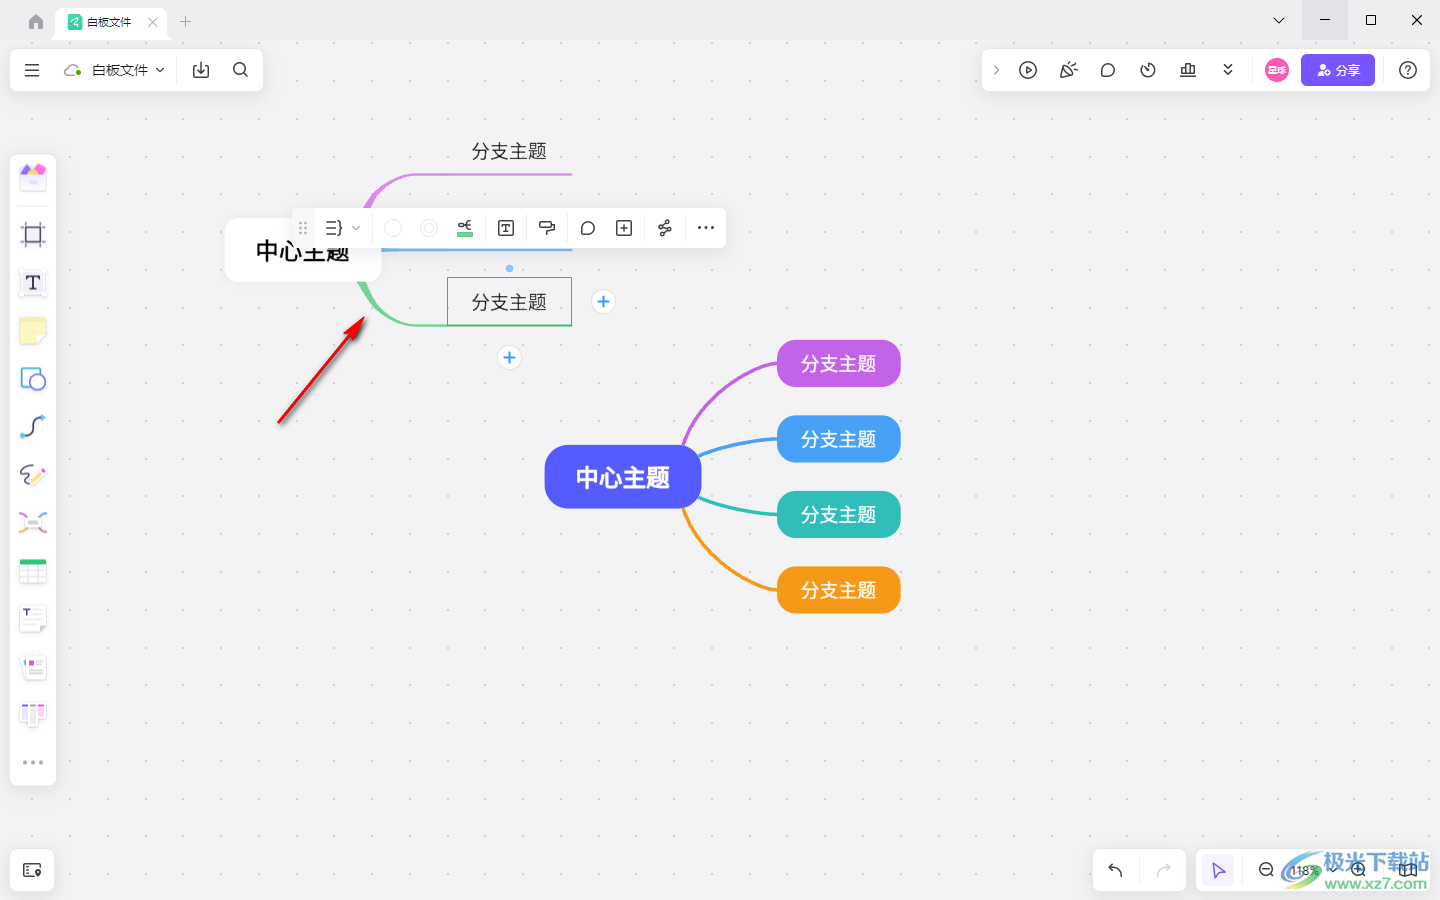1440x900 pixels.
Task: Open more options ellipsis in floating toolbar
Action: 706,228
